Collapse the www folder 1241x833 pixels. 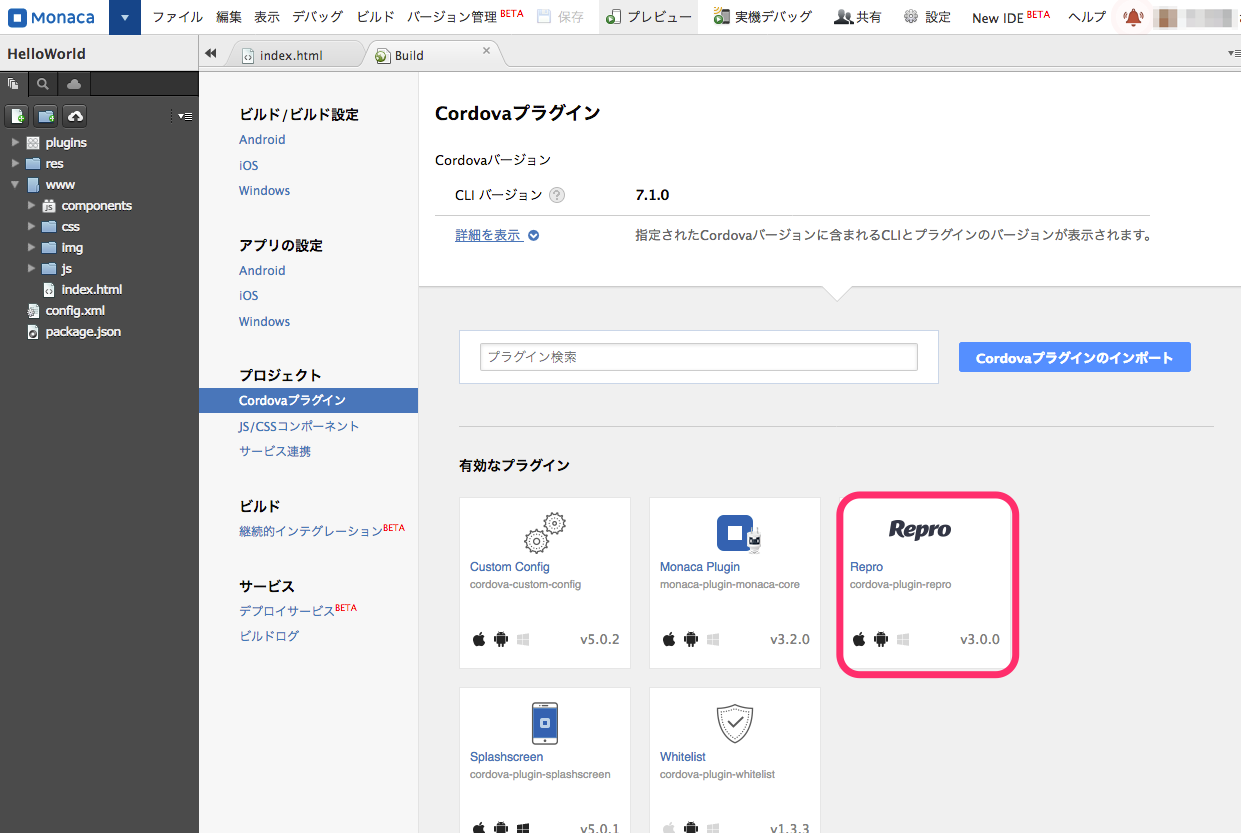point(15,184)
